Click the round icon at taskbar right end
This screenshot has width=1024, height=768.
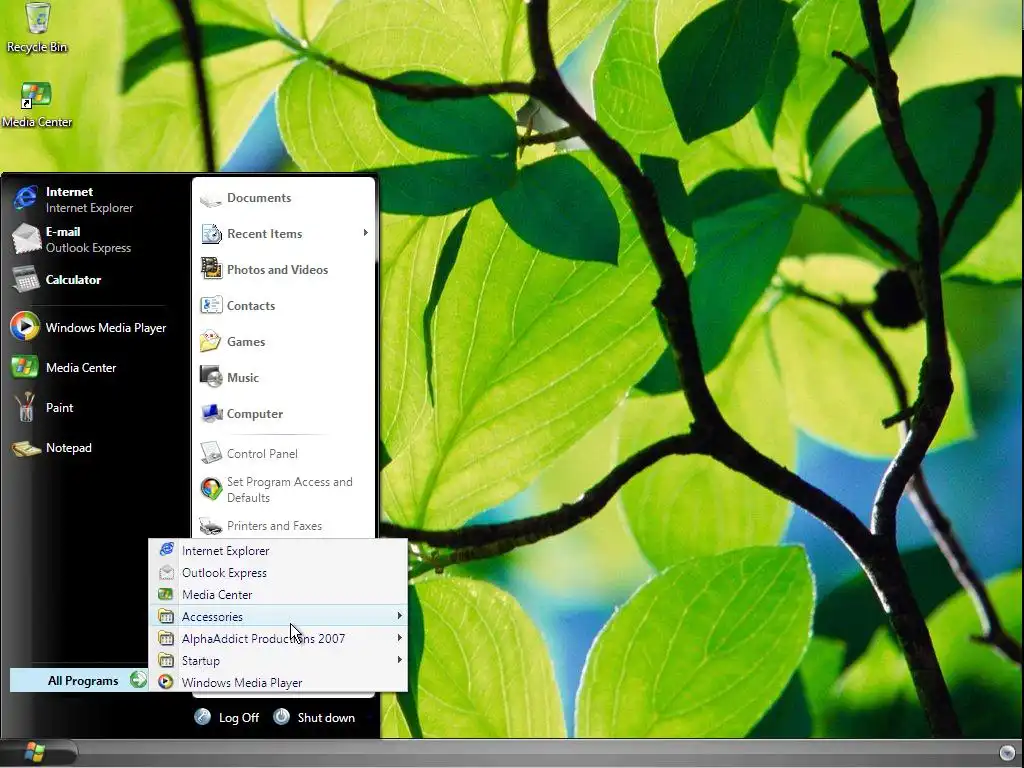pyautogui.click(x=1006, y=752)
